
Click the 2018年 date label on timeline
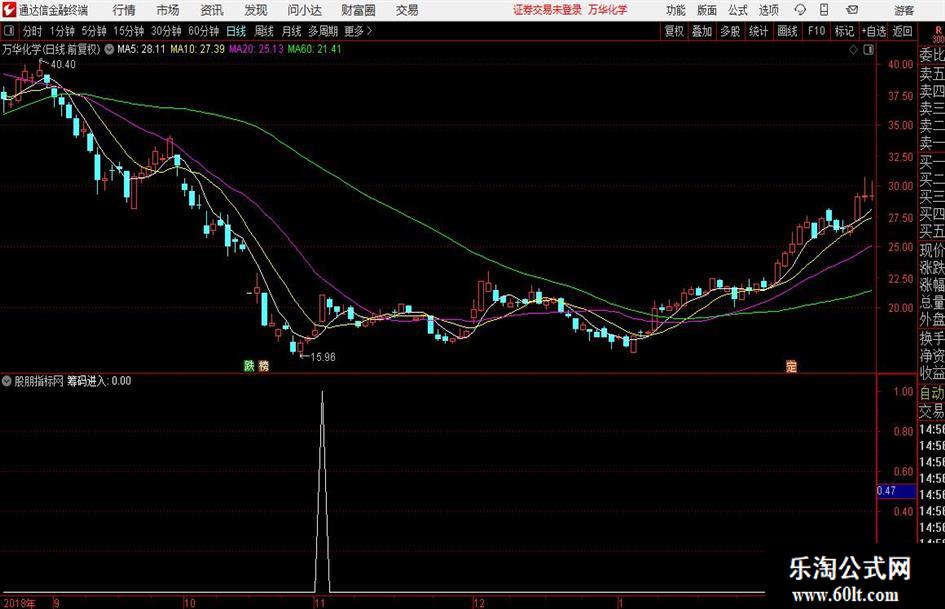tap(19, 603)
